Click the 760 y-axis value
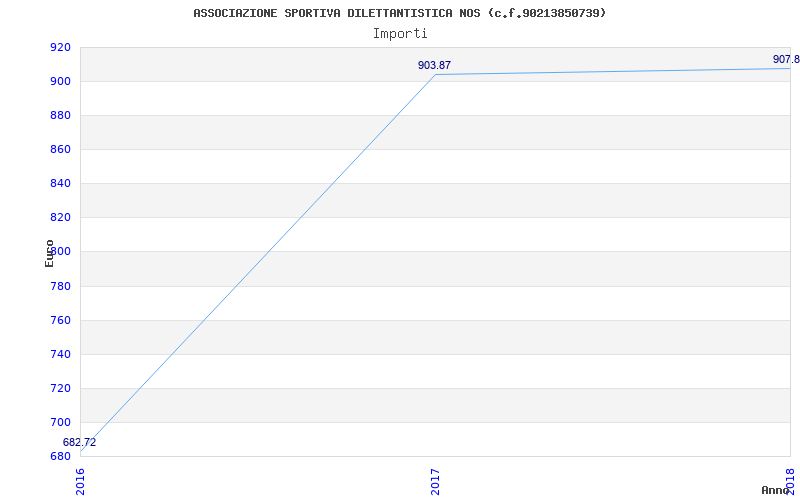Screen dimensions: 800x500 point(60,320)
